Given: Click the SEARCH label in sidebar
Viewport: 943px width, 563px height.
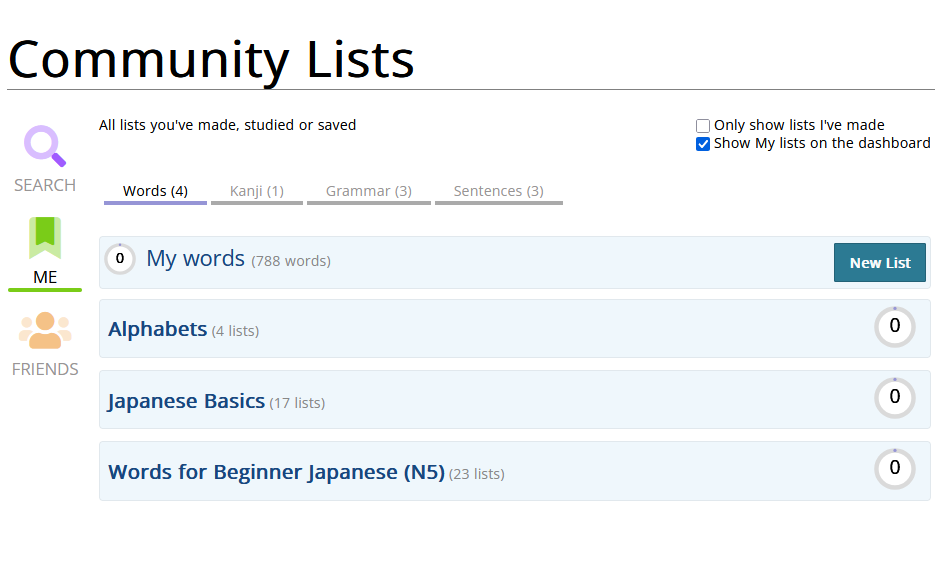Looking at the screenshot, I should [x=45, y=185].
